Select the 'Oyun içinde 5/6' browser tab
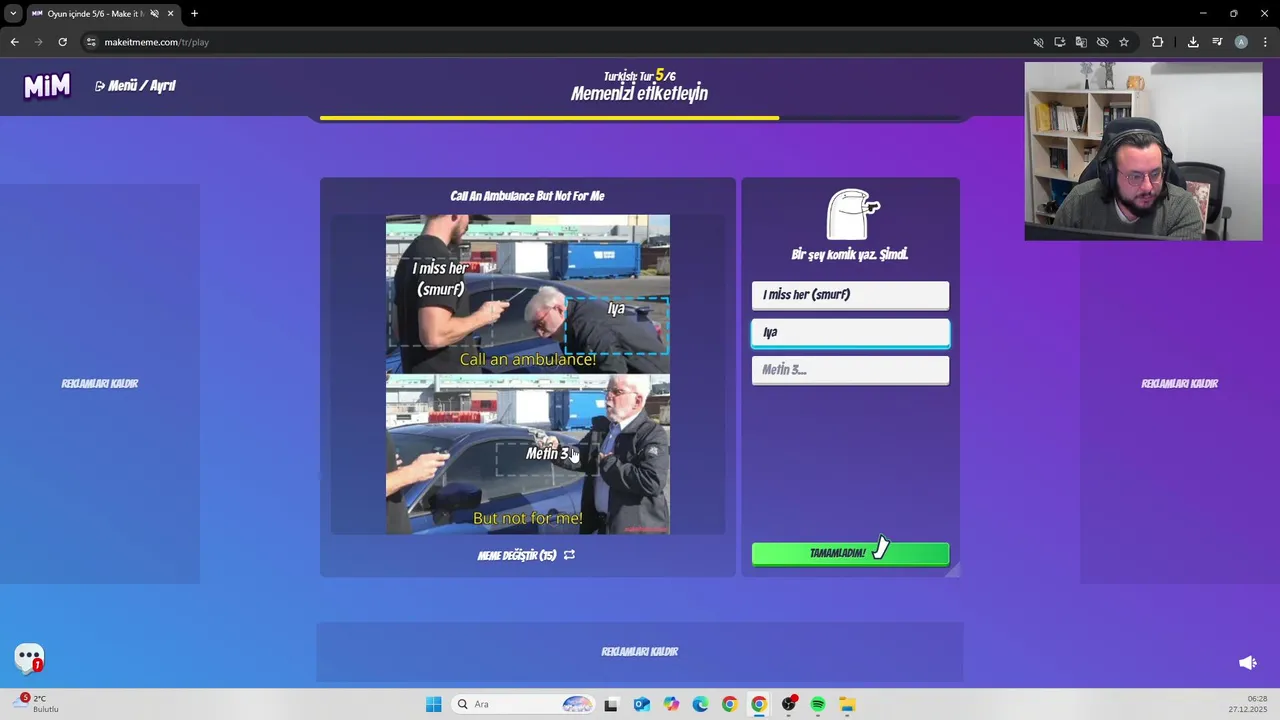 tap(102, 14)
